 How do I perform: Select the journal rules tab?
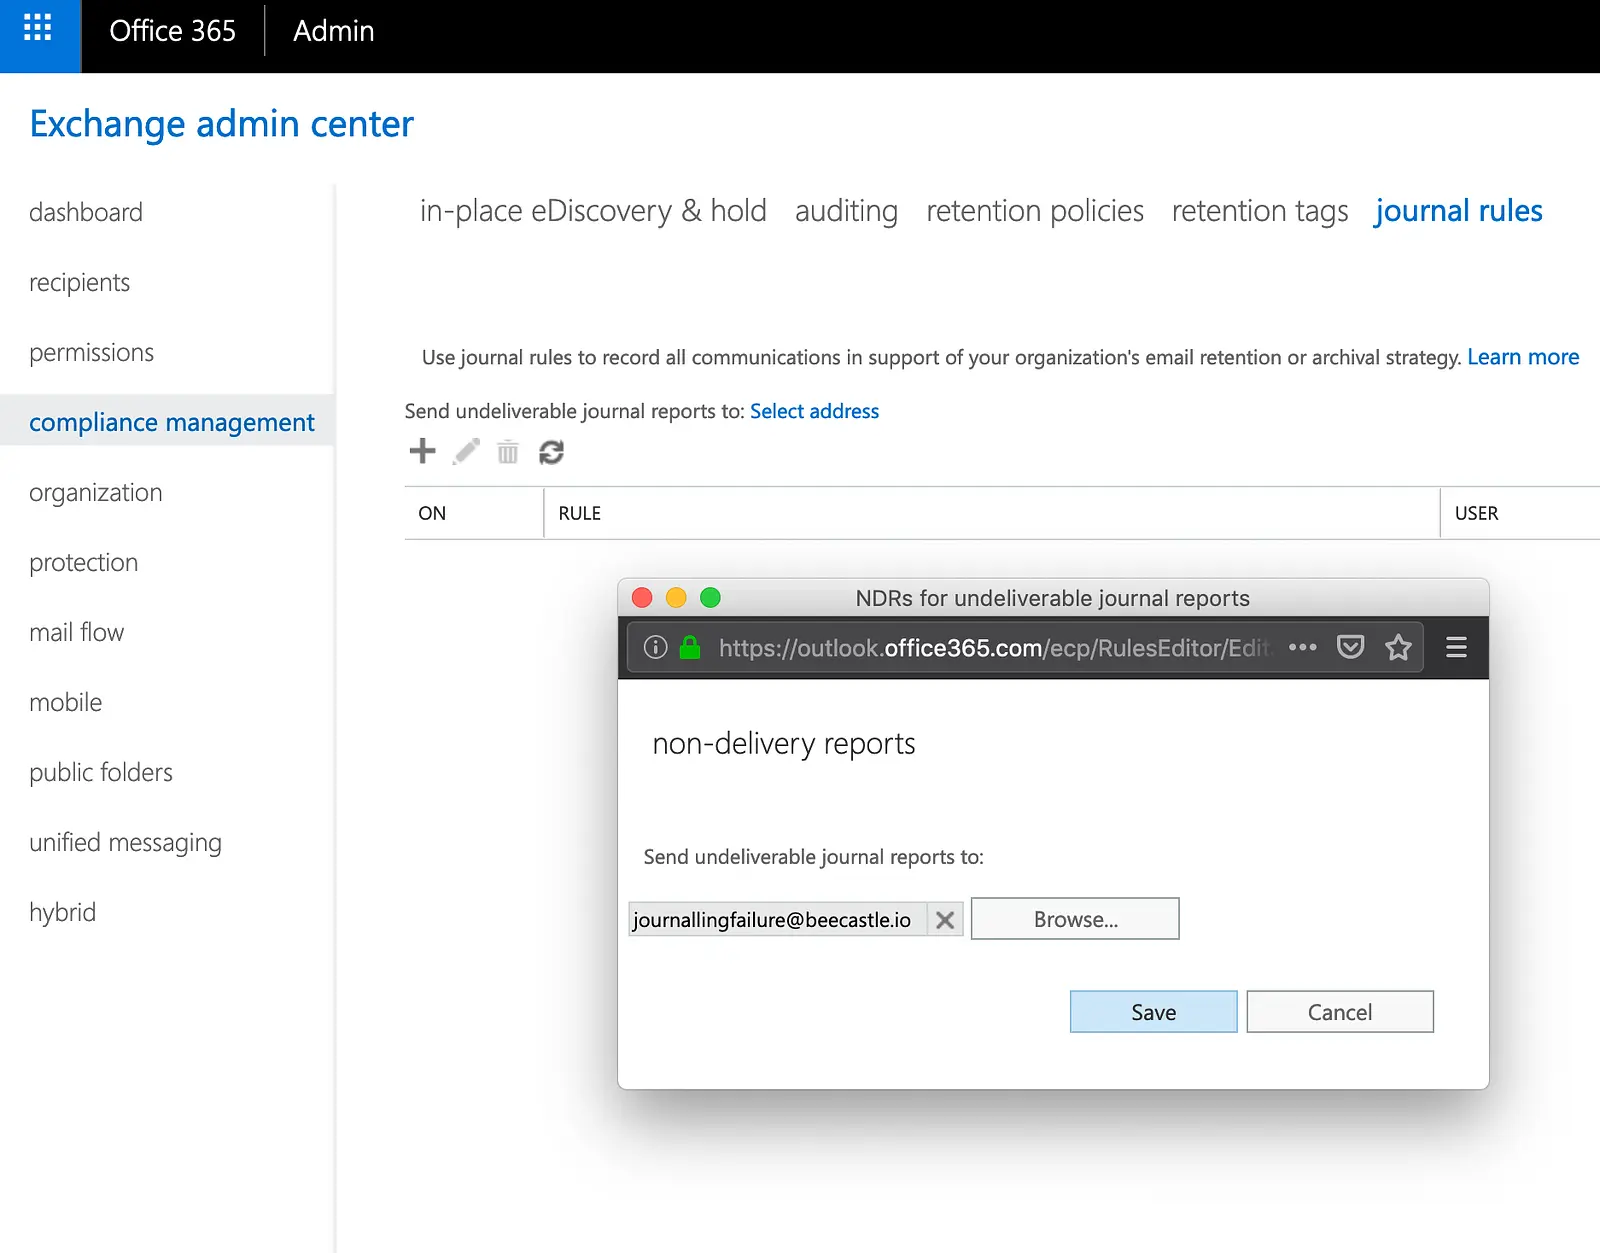pyautogui.click(x=1459, y=211)
